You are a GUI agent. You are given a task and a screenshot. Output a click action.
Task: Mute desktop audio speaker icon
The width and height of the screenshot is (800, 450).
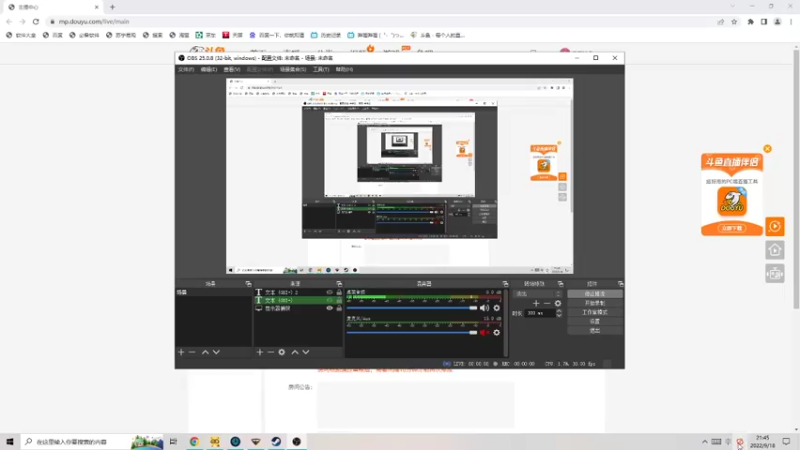(484, 308)
